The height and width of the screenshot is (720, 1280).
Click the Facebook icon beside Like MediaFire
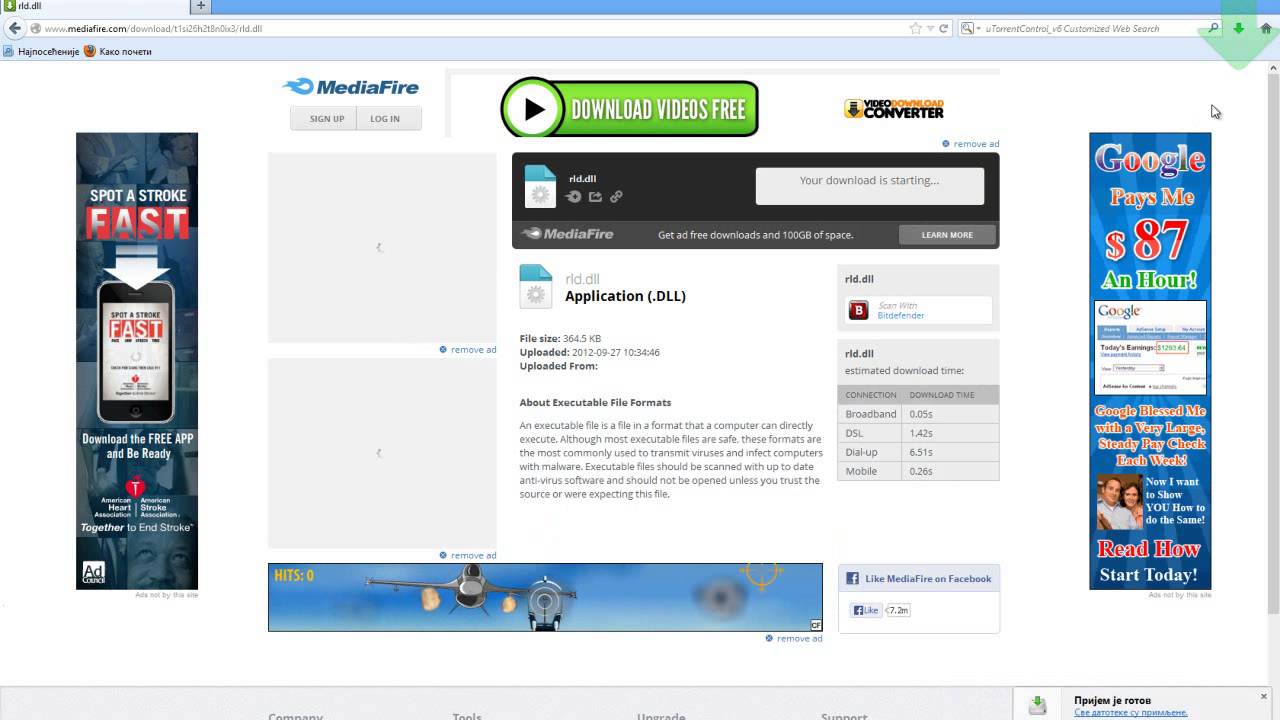[x=853, y=578]
